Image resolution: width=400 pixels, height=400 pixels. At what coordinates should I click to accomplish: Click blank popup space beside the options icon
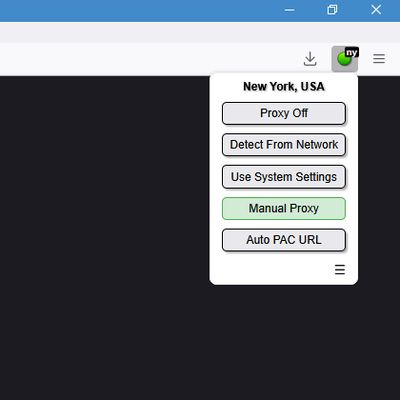pyautogui.click(x=272, y=269)
